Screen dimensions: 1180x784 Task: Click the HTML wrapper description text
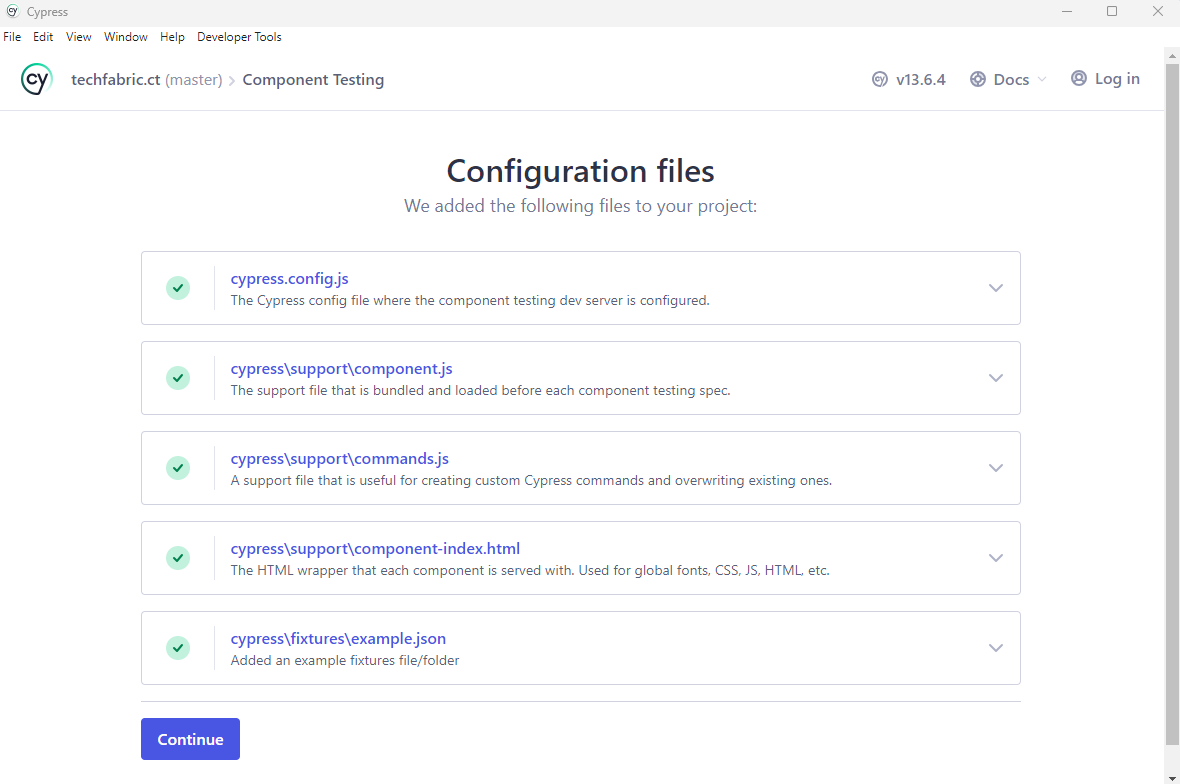coord(530,570)
